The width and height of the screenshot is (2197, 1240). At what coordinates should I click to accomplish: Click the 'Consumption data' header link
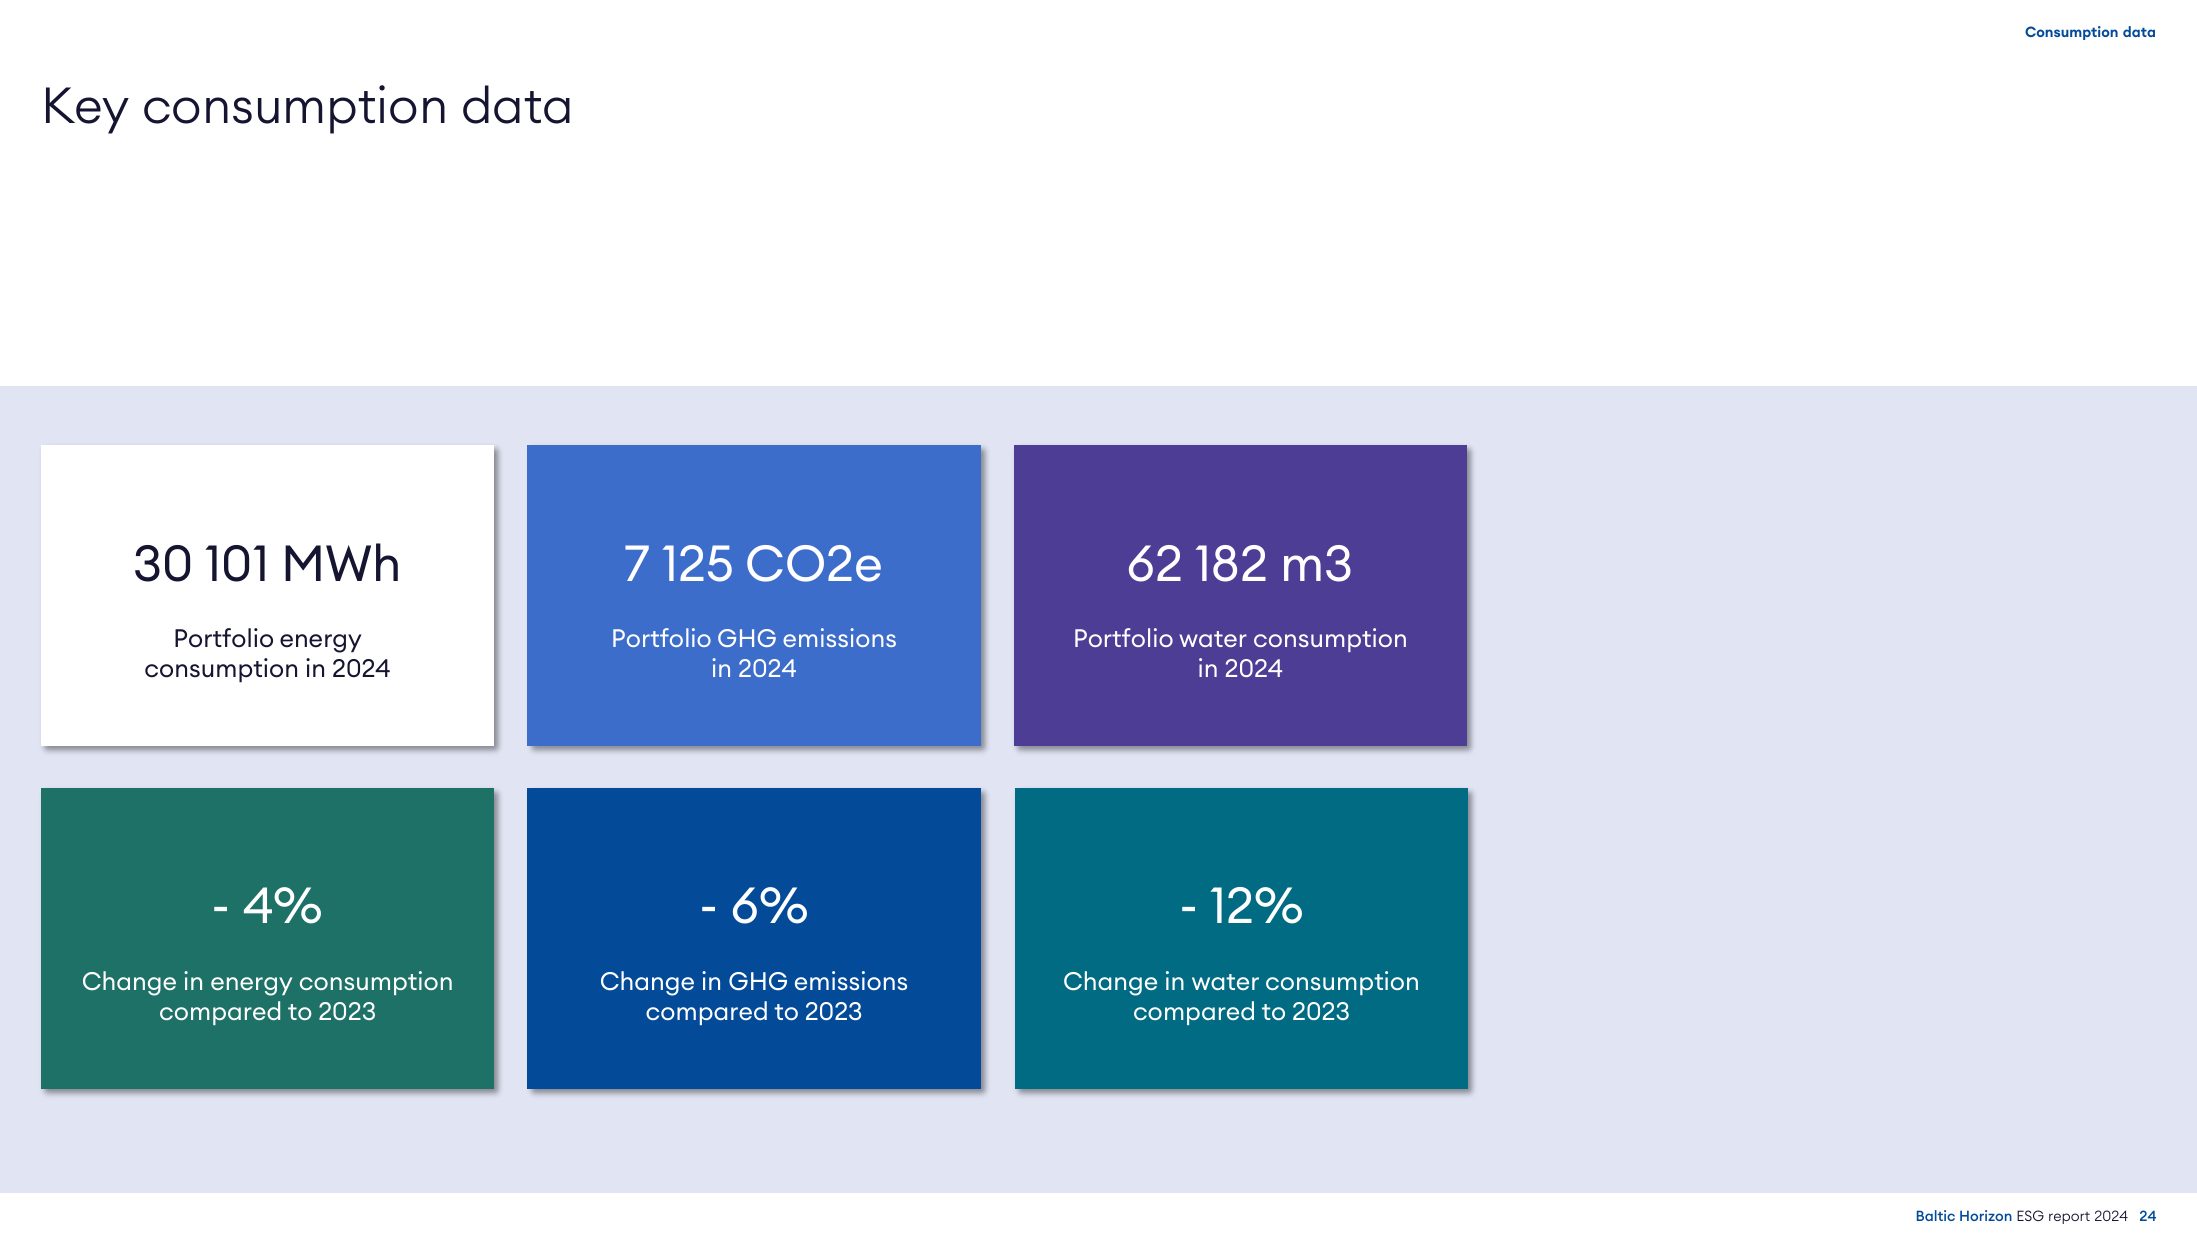click(x=2090, y=32)
